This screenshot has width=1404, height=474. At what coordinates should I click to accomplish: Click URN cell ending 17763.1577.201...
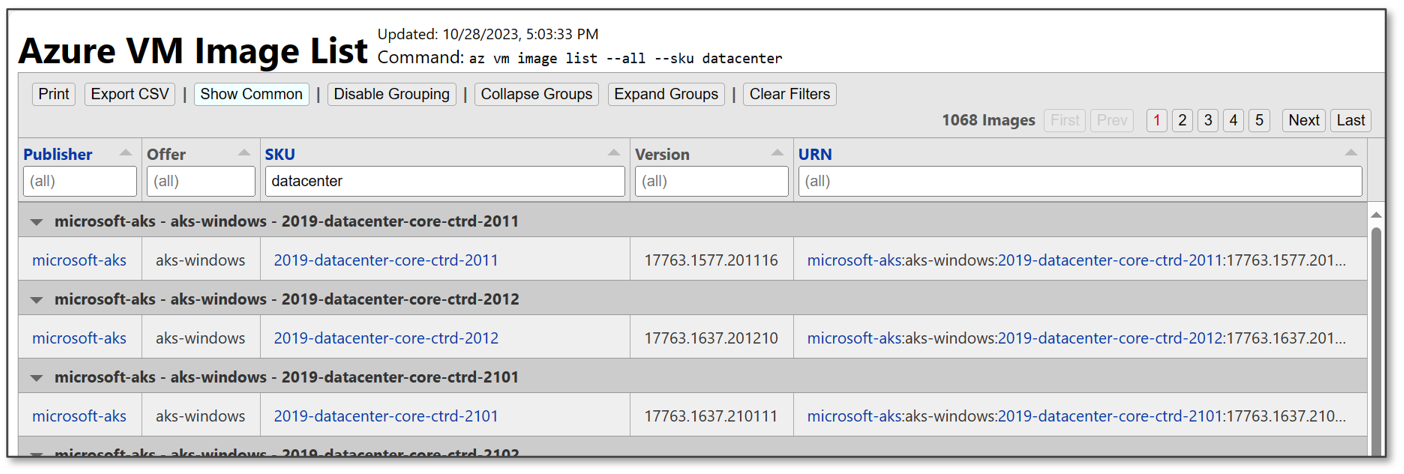pyautogui.click(x=1080, y=260)
